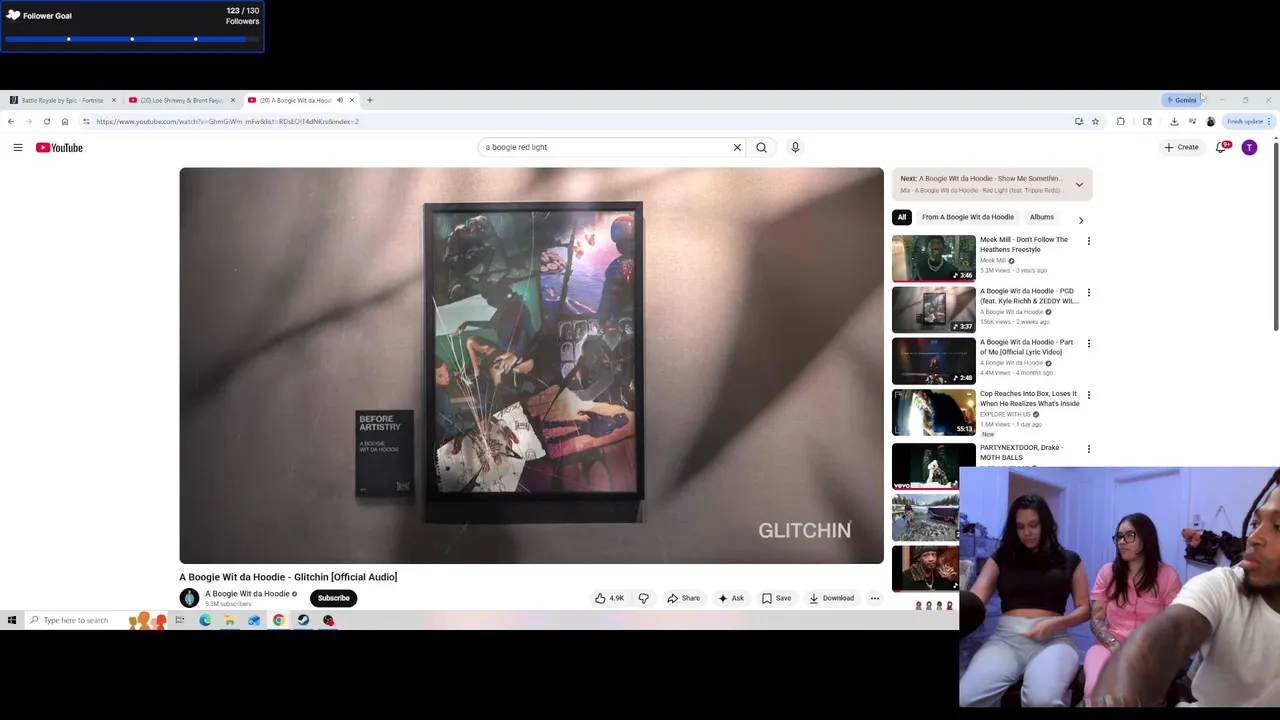The image size is (1280, 720).
Task: Open options for PGD video
Action: (1088, 292)
